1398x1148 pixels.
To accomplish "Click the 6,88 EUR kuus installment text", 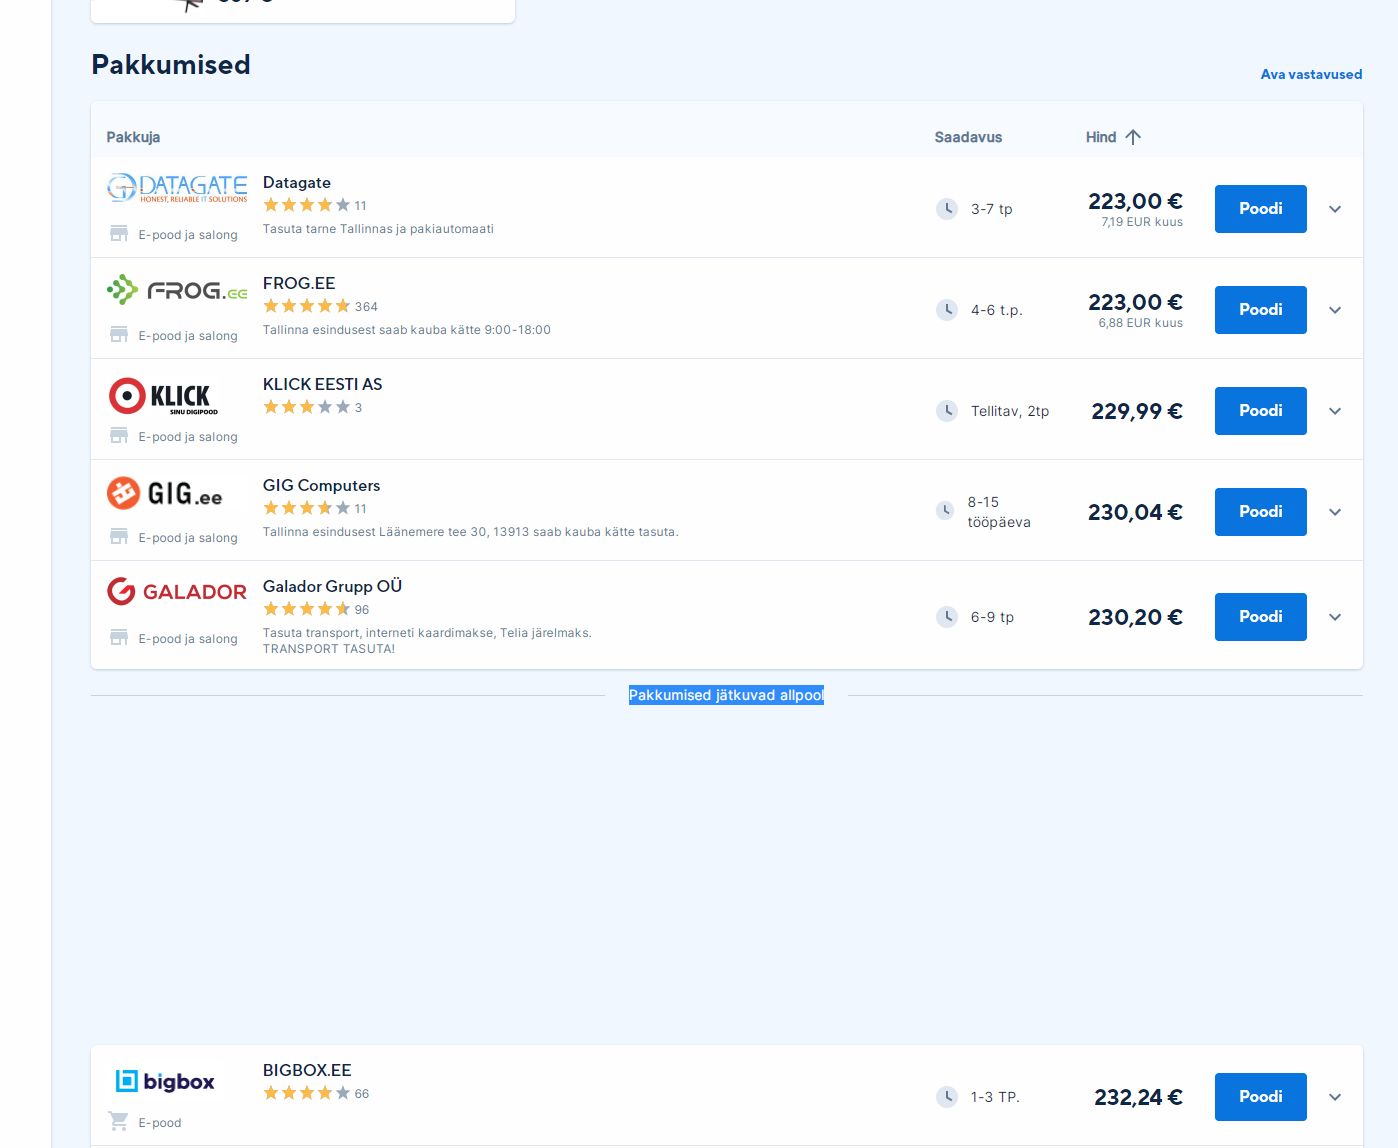I will [1140, 323].
